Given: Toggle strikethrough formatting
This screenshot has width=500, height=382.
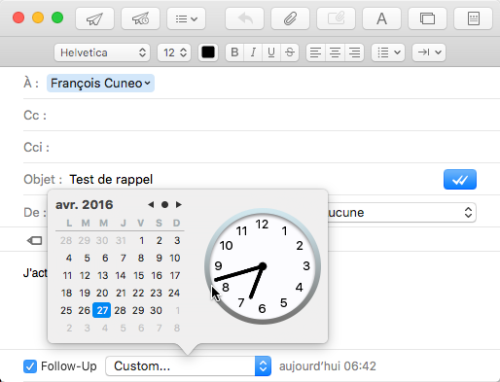Looking at the screenshot, I should 290,52.
